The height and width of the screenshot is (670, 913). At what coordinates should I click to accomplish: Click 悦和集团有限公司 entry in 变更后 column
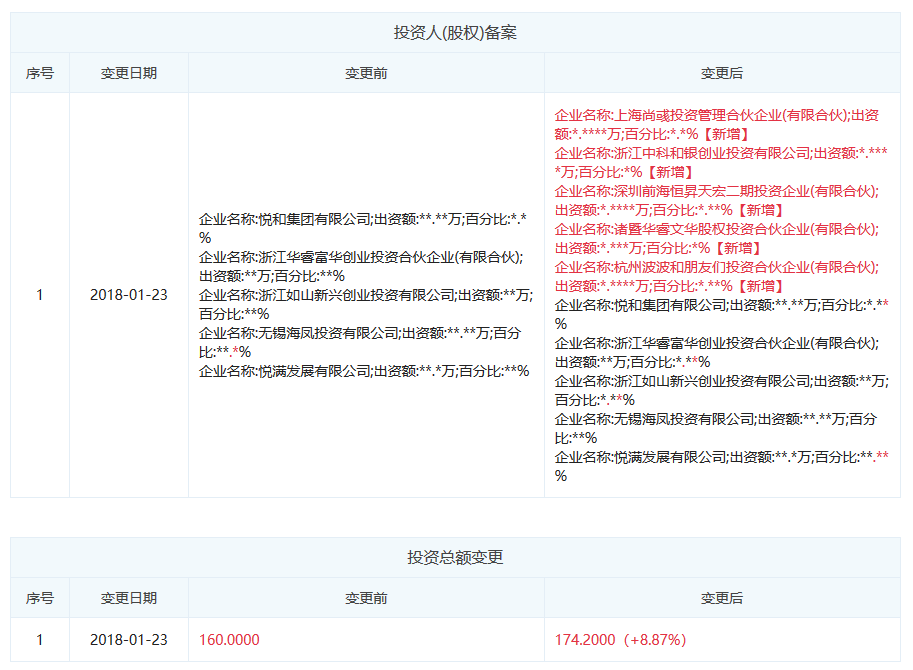pyautogui.click(x=721, y=314)
